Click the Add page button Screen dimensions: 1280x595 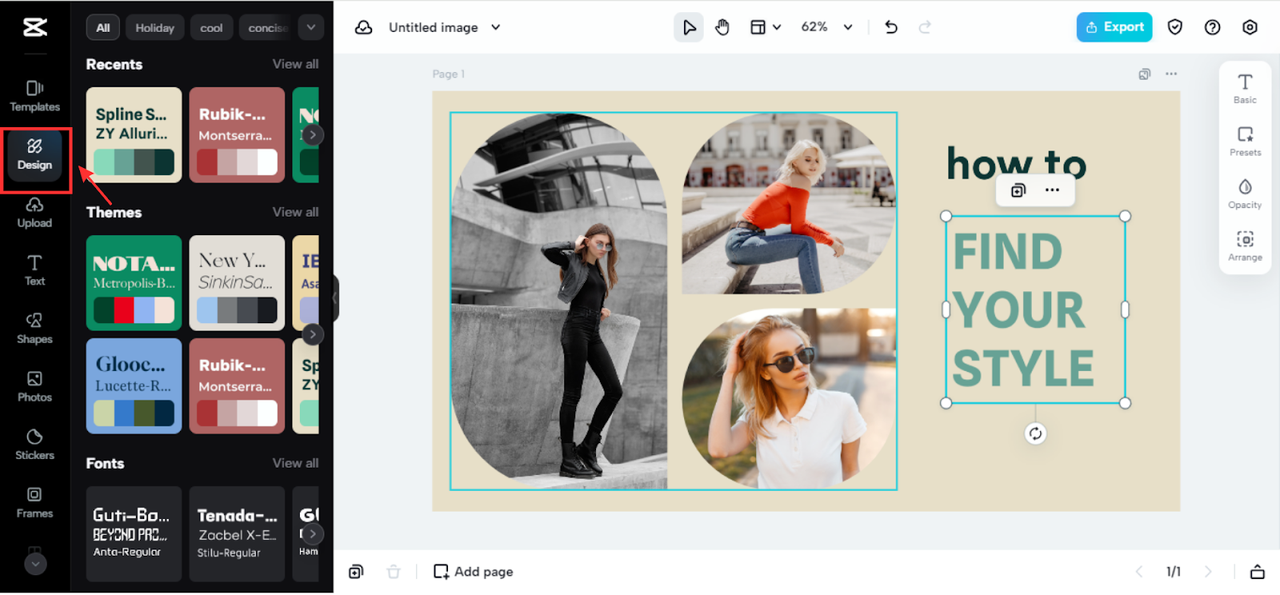pos(473,572)
